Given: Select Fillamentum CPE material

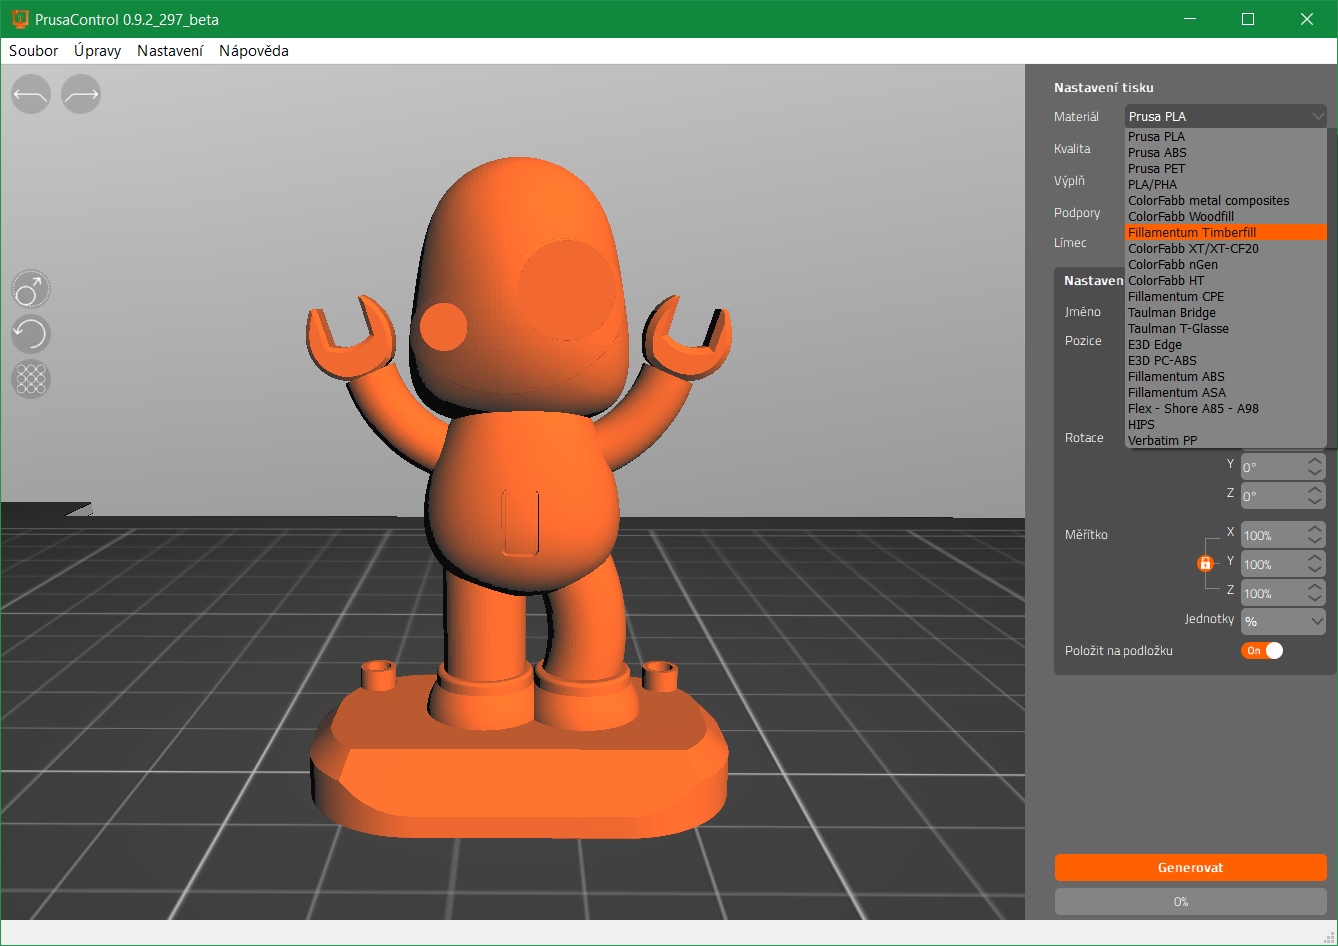Looking at the screenshot, I should click(x=1226, y=297).
